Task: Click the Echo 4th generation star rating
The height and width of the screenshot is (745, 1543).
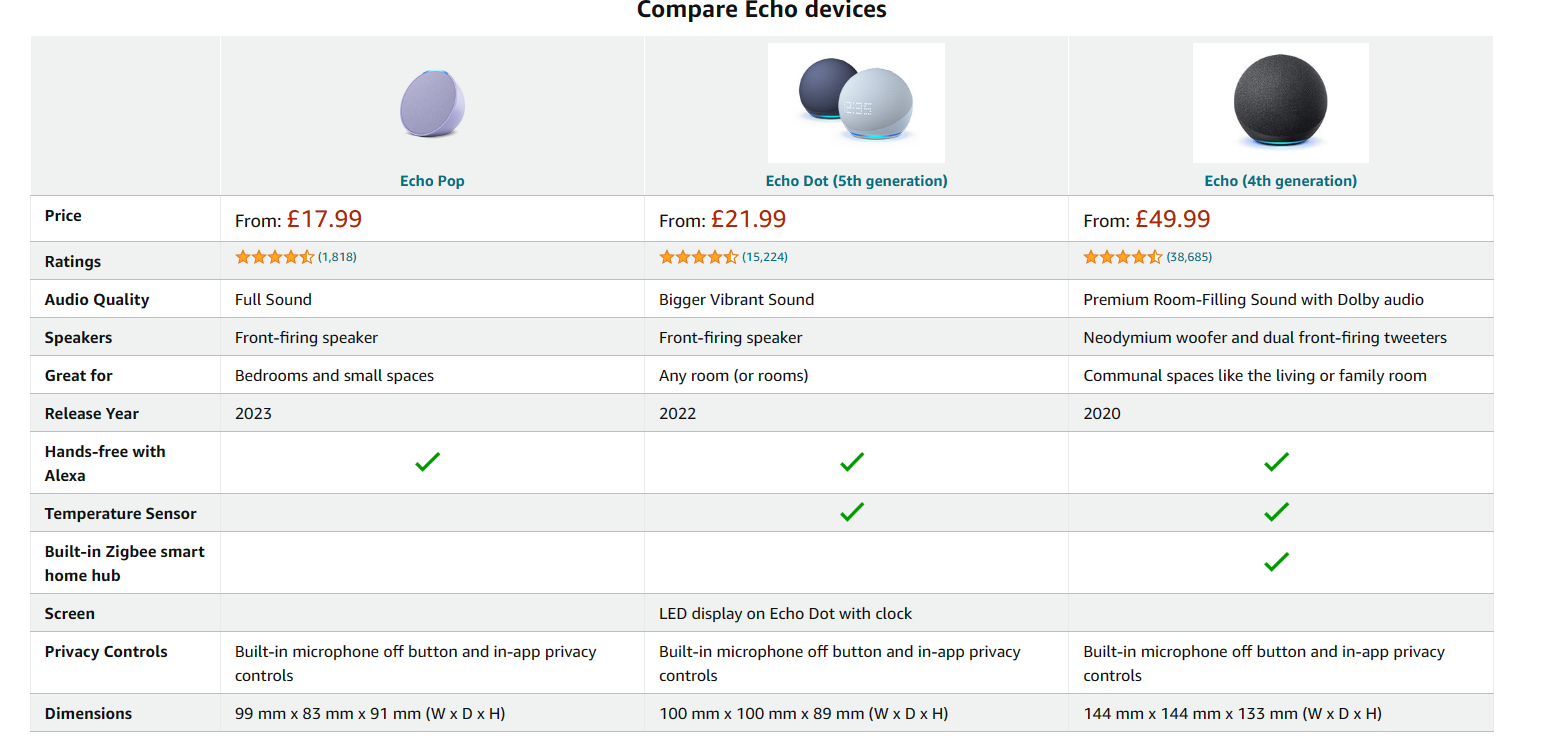Action: point(1122,257)
